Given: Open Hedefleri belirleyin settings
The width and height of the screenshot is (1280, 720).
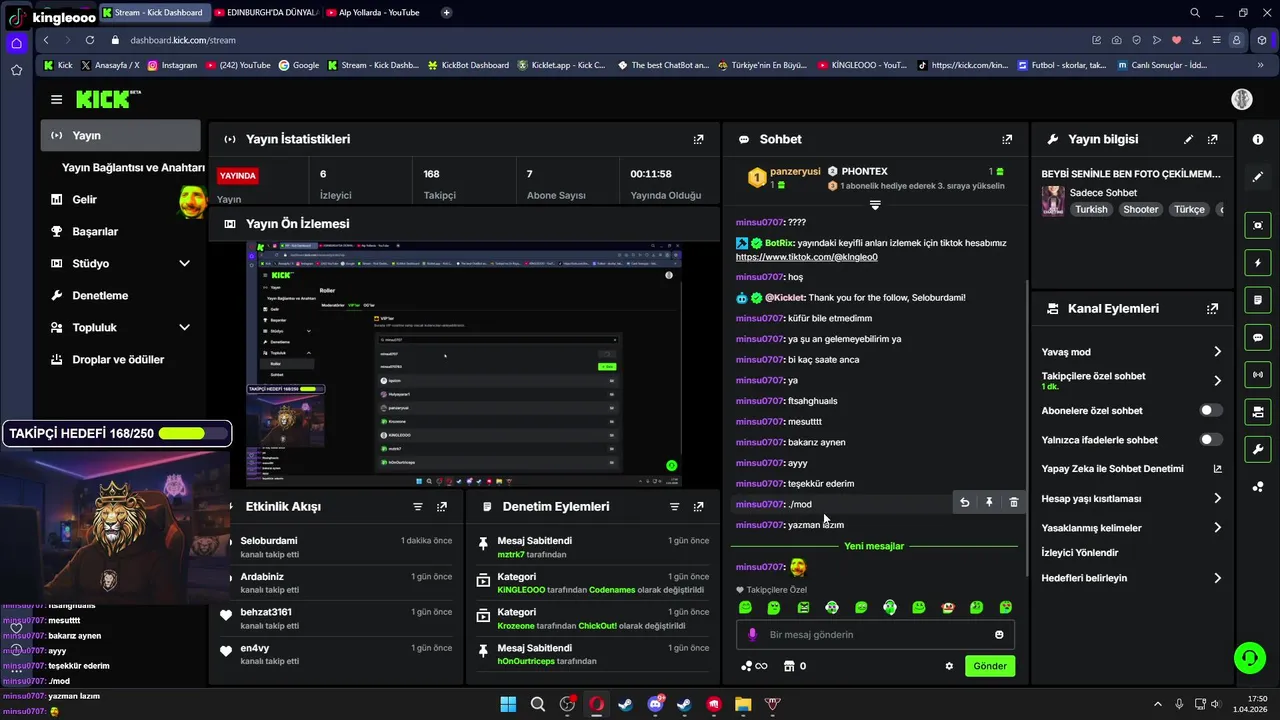Looking at the screenshot, I should pos(1132,578).
